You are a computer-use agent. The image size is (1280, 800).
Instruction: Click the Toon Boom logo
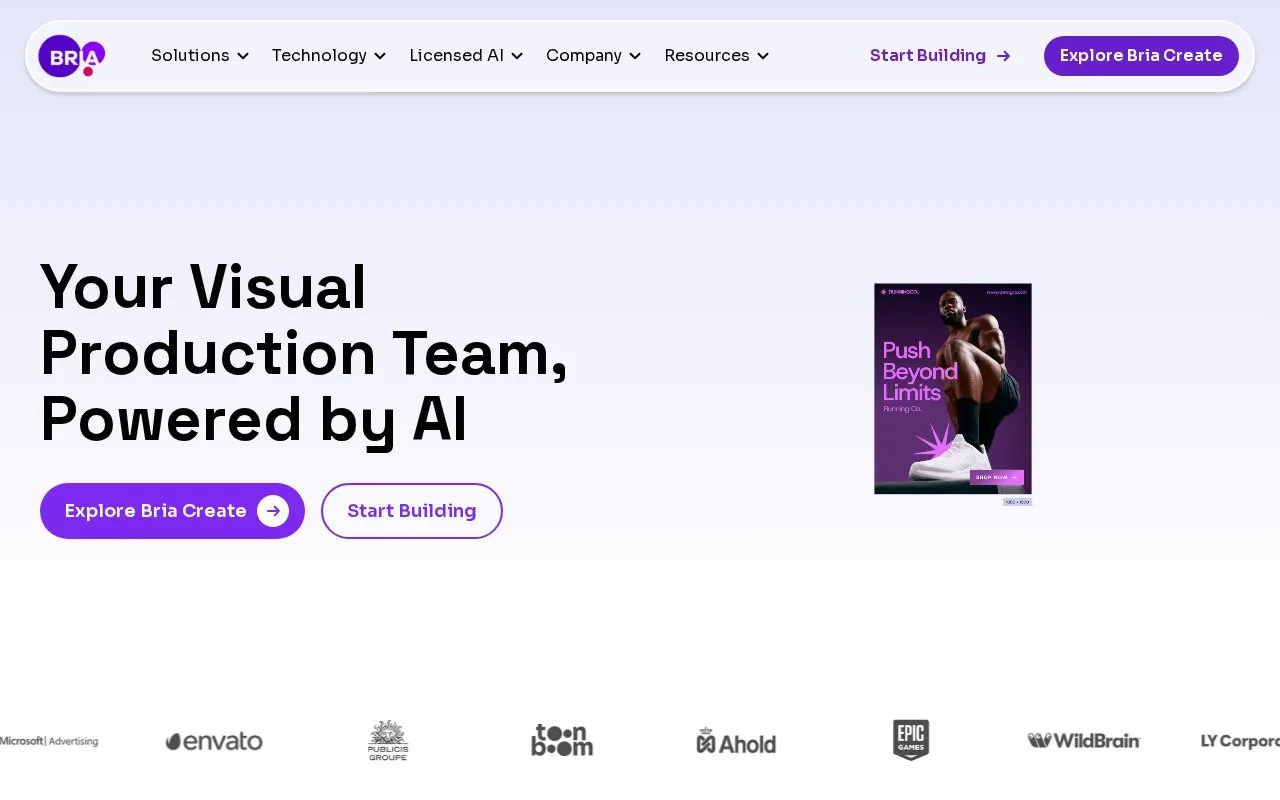point(562,740)
